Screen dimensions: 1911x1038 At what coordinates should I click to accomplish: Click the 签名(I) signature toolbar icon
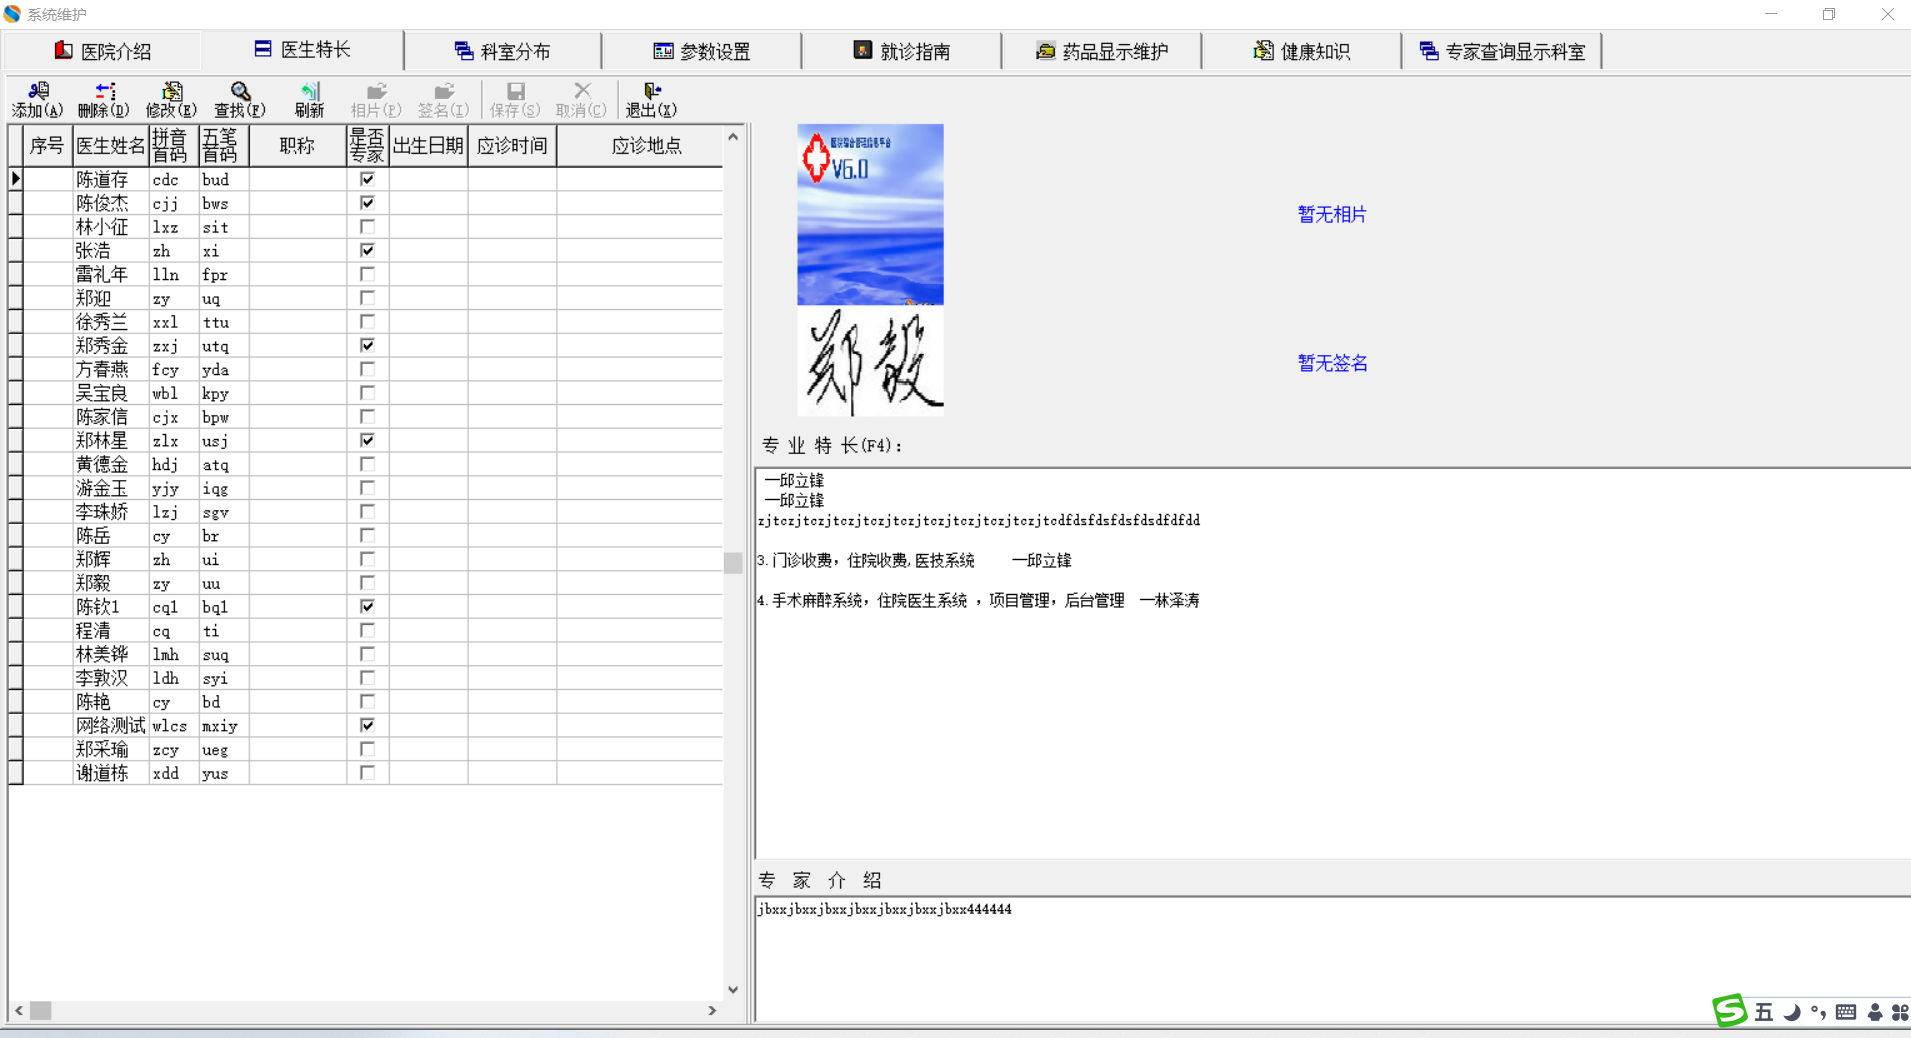[x=443, y=100]
